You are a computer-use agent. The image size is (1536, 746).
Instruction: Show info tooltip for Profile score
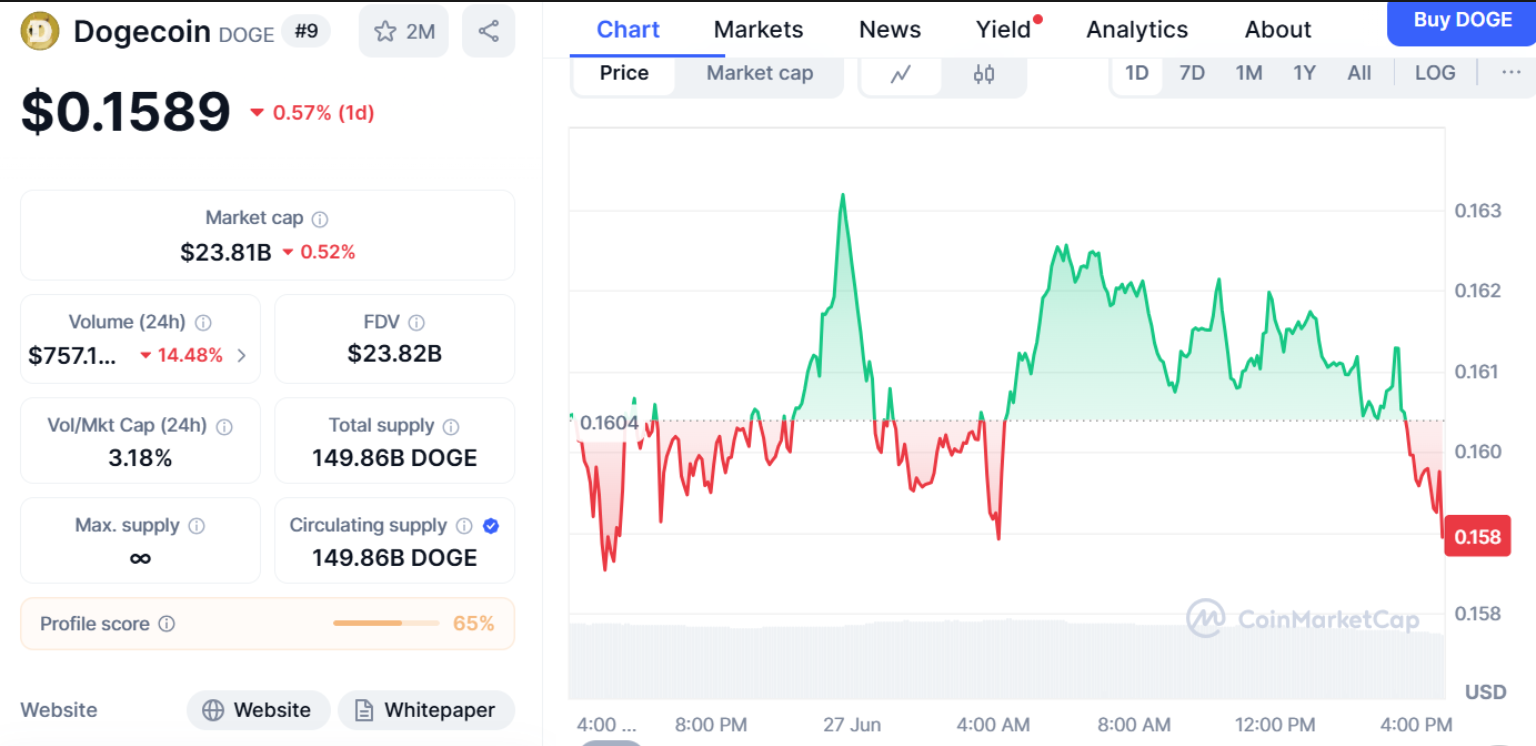(167, 624)
